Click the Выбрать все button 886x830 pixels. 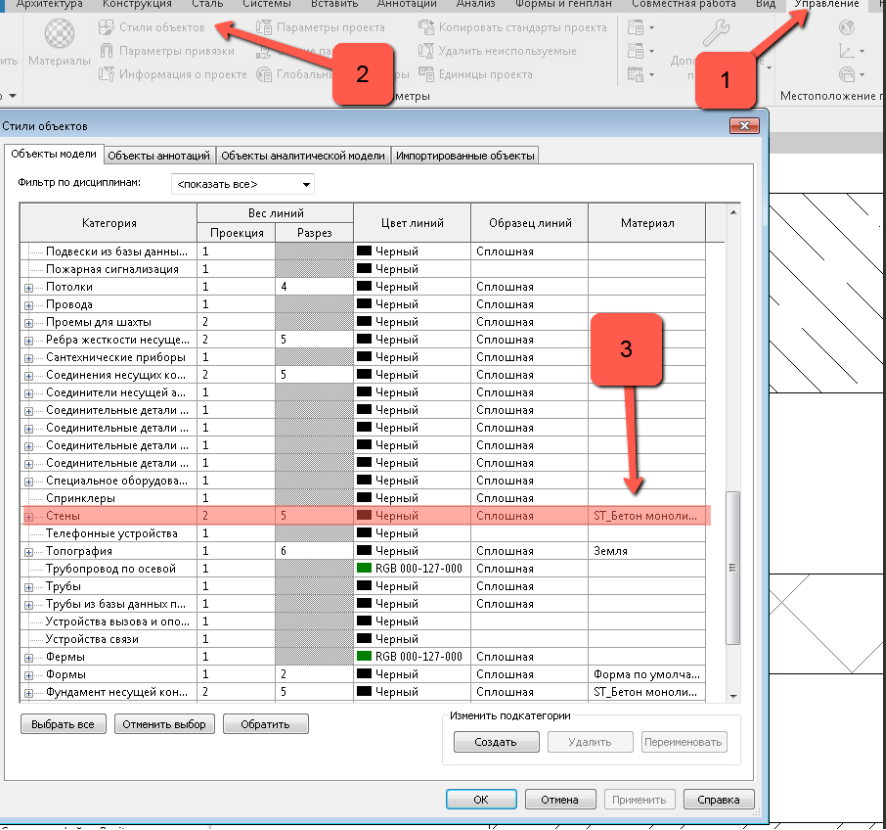click(63, 724)
